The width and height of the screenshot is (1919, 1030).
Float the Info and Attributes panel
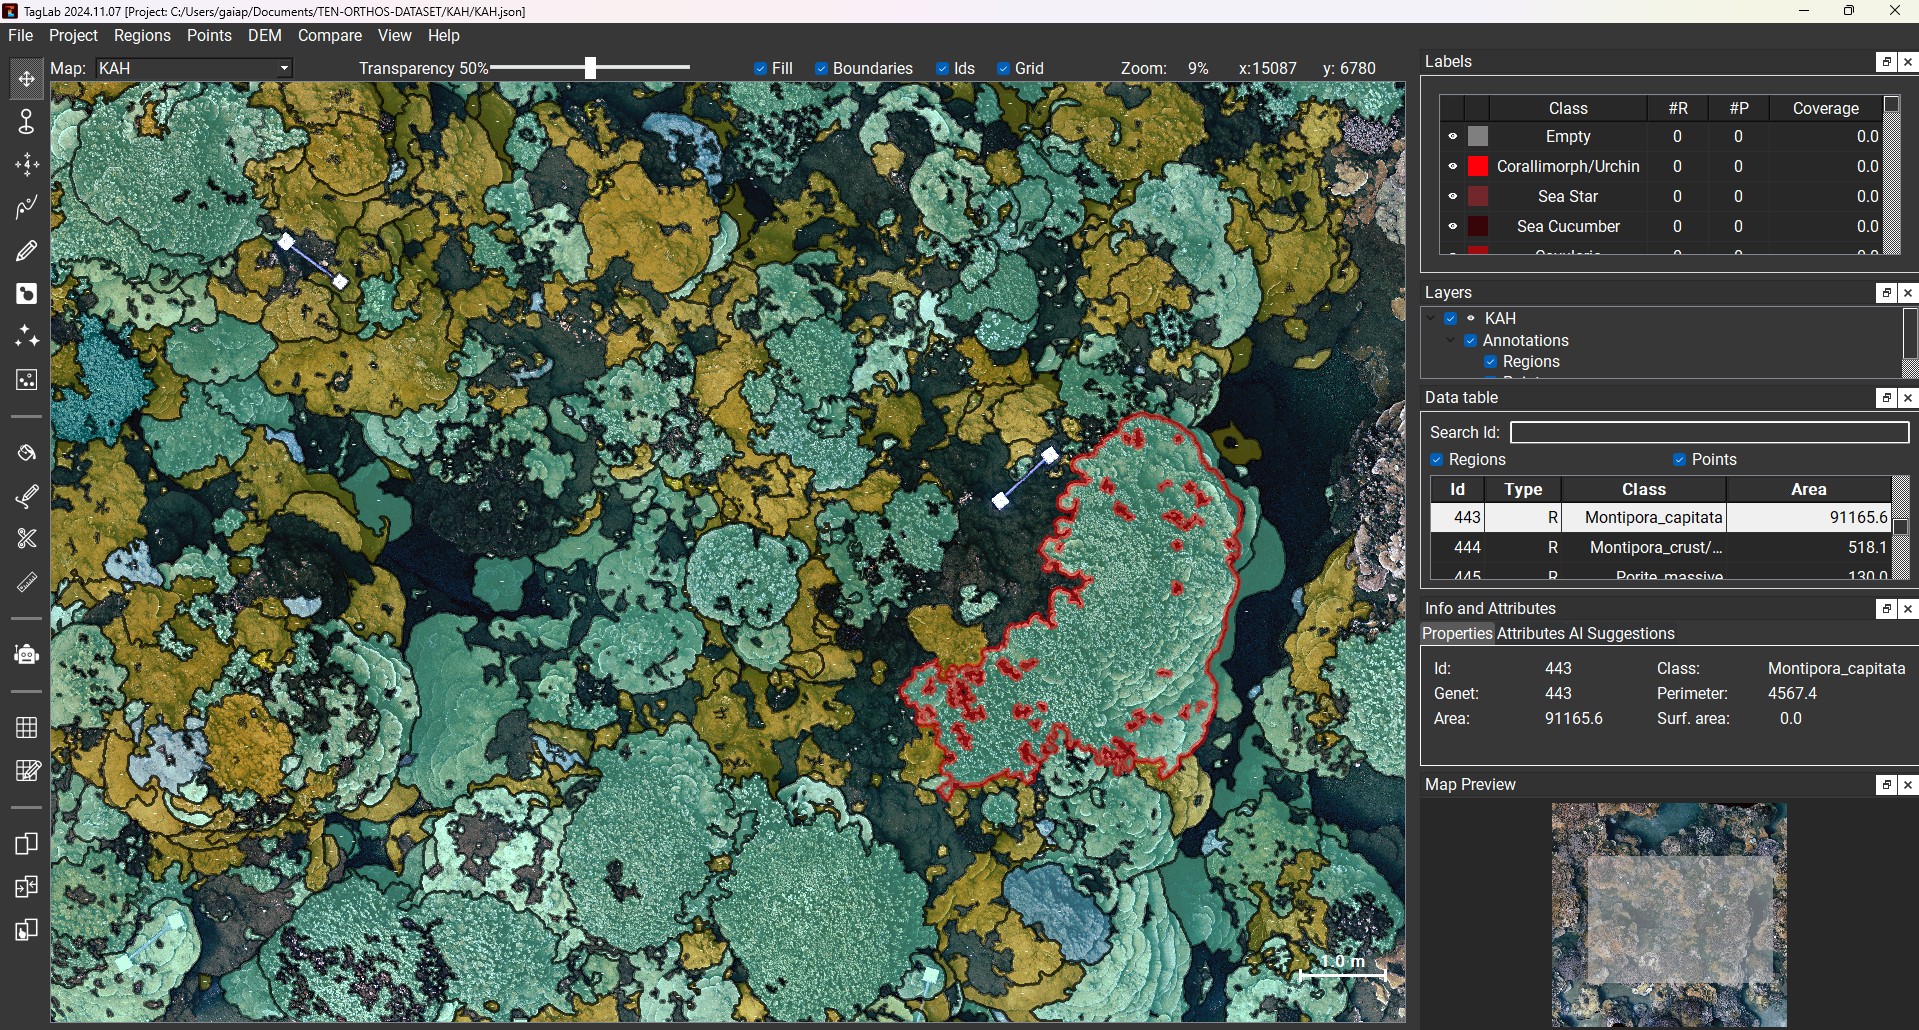click(x=1886, y=609)
